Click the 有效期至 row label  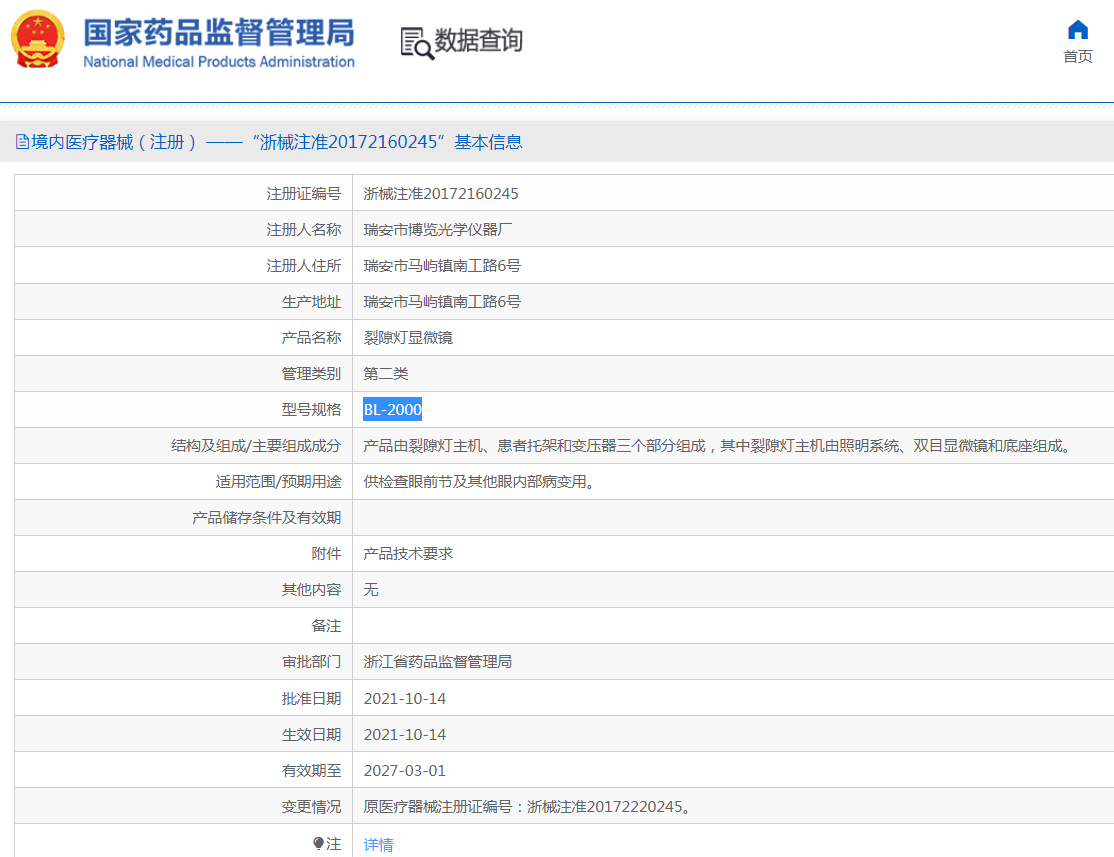point(311,770)
